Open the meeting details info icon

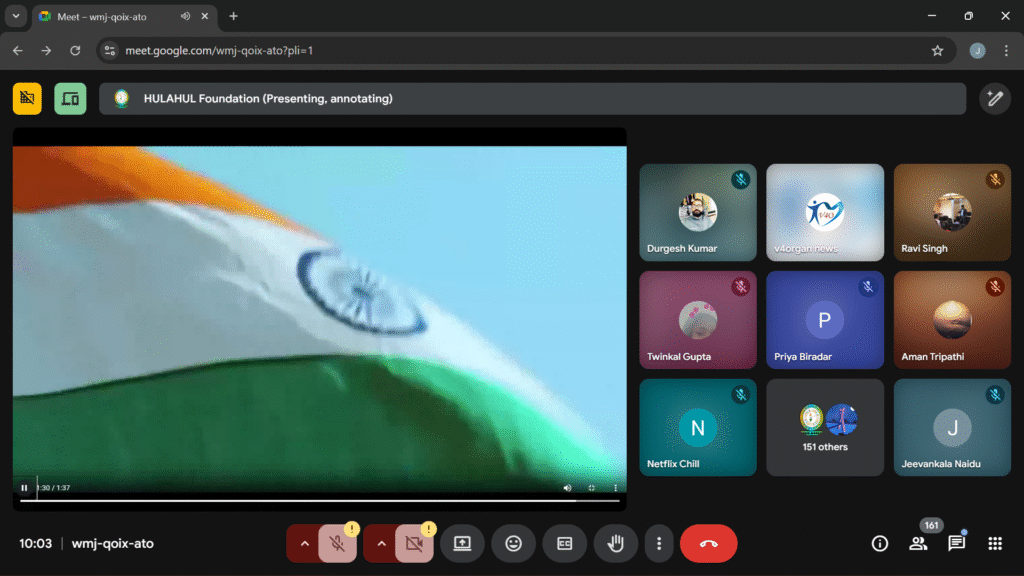point(880,544)
